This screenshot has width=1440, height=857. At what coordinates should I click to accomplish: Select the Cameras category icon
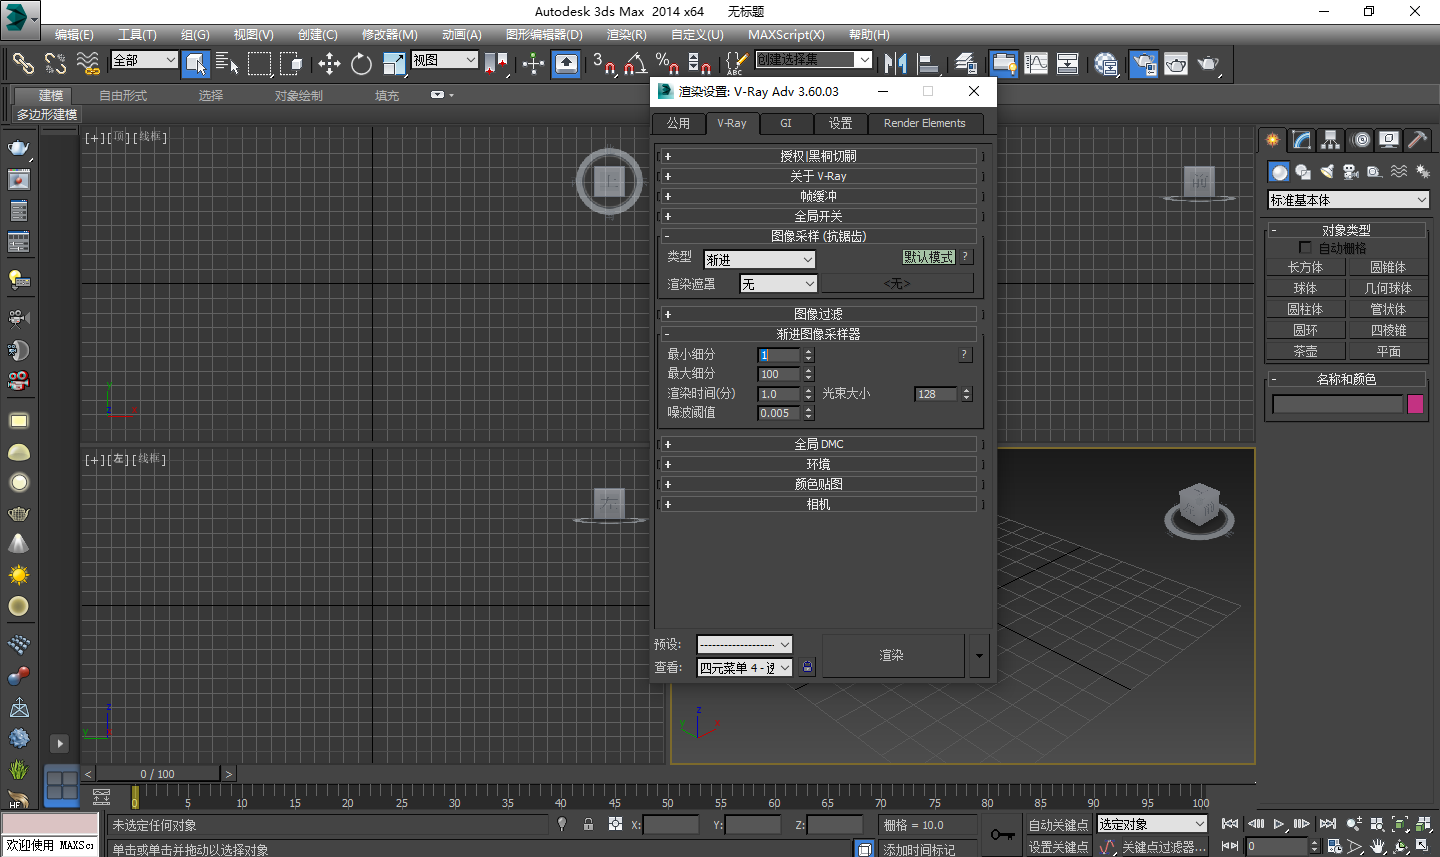(1351, 172)
